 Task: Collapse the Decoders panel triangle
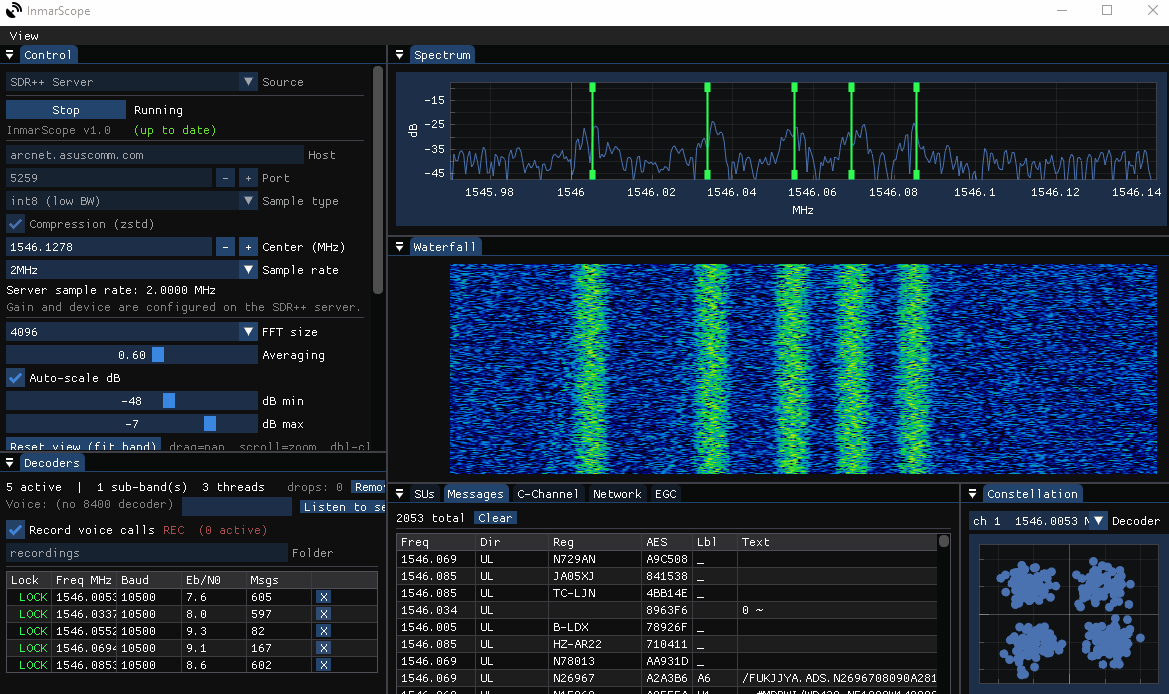tap(10, 463)
